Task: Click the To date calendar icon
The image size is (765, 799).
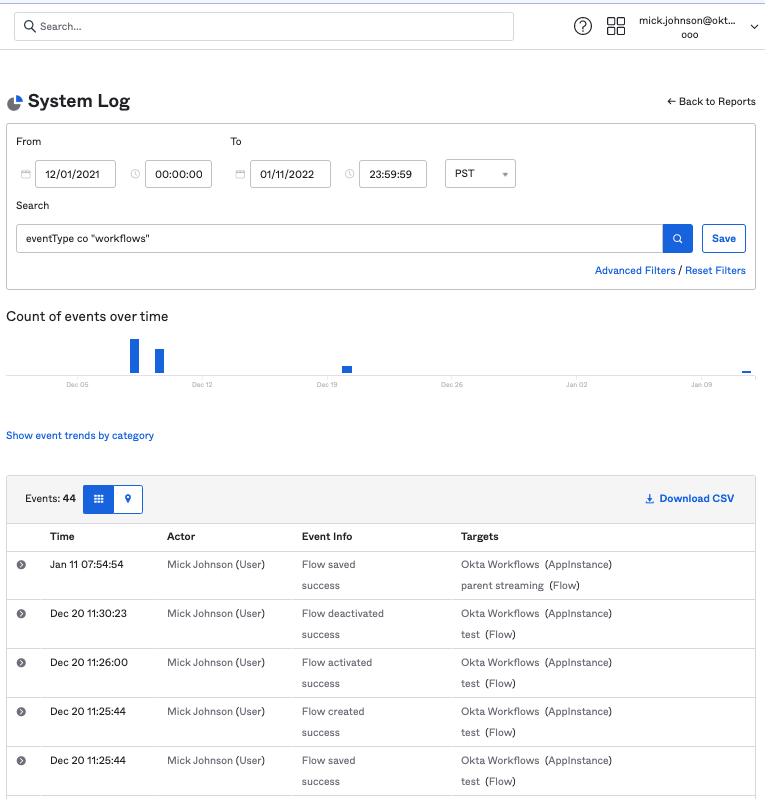Action: (240, 174)
